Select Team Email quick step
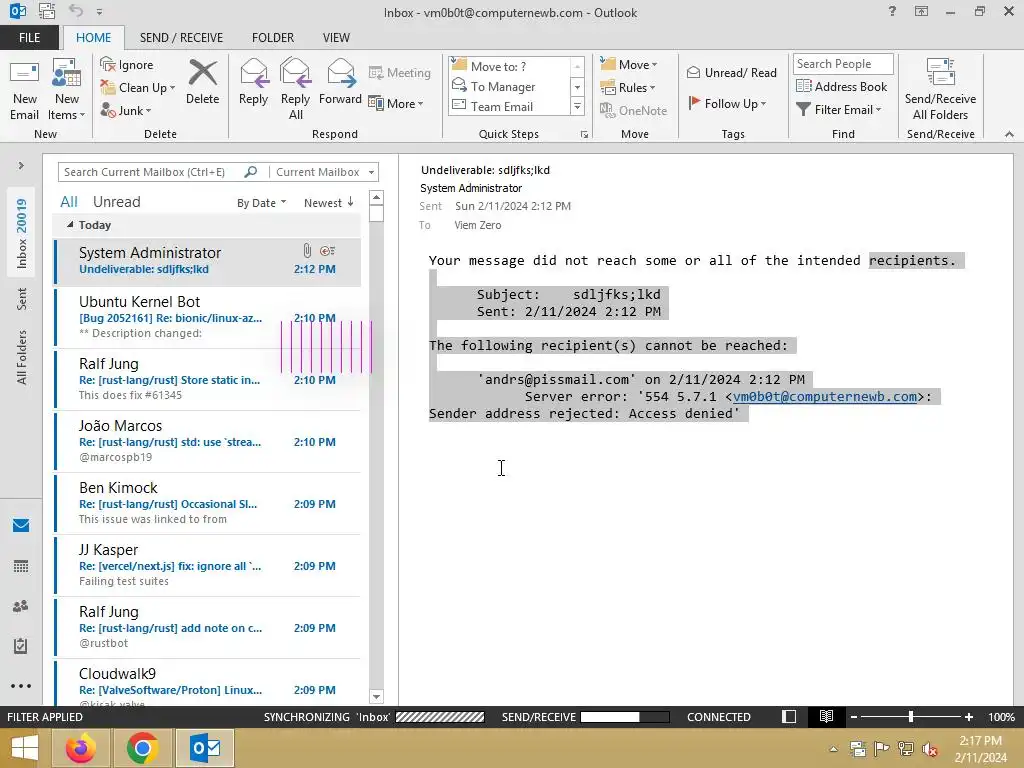The image size is (1024, 768). click(x=508, y=106)
